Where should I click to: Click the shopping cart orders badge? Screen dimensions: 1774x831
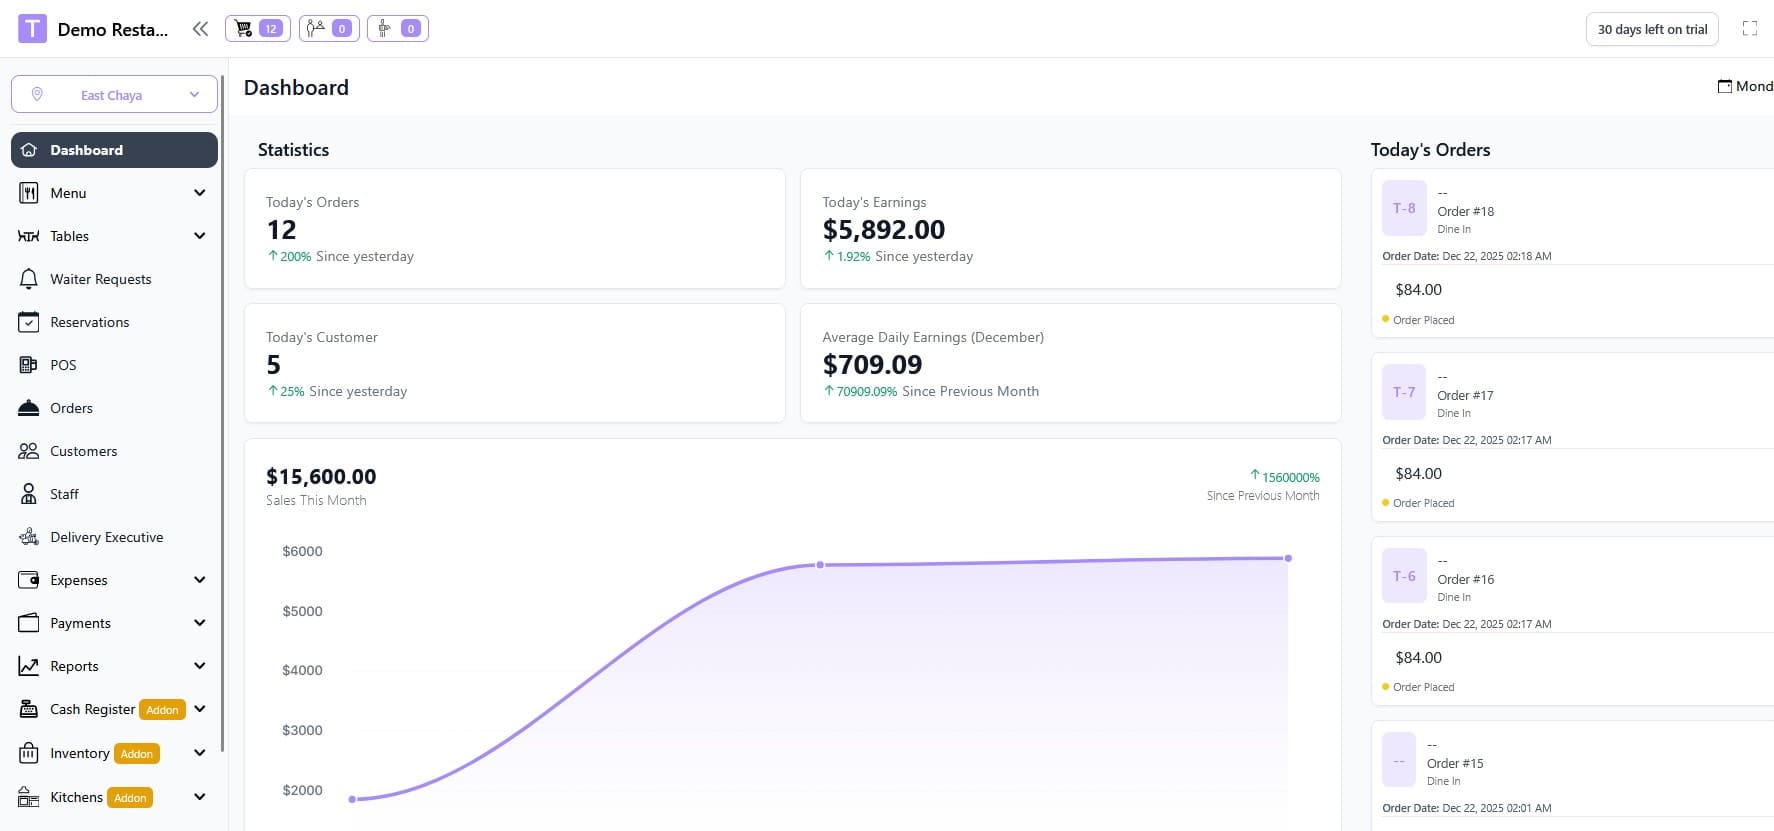tap(257, 29)
